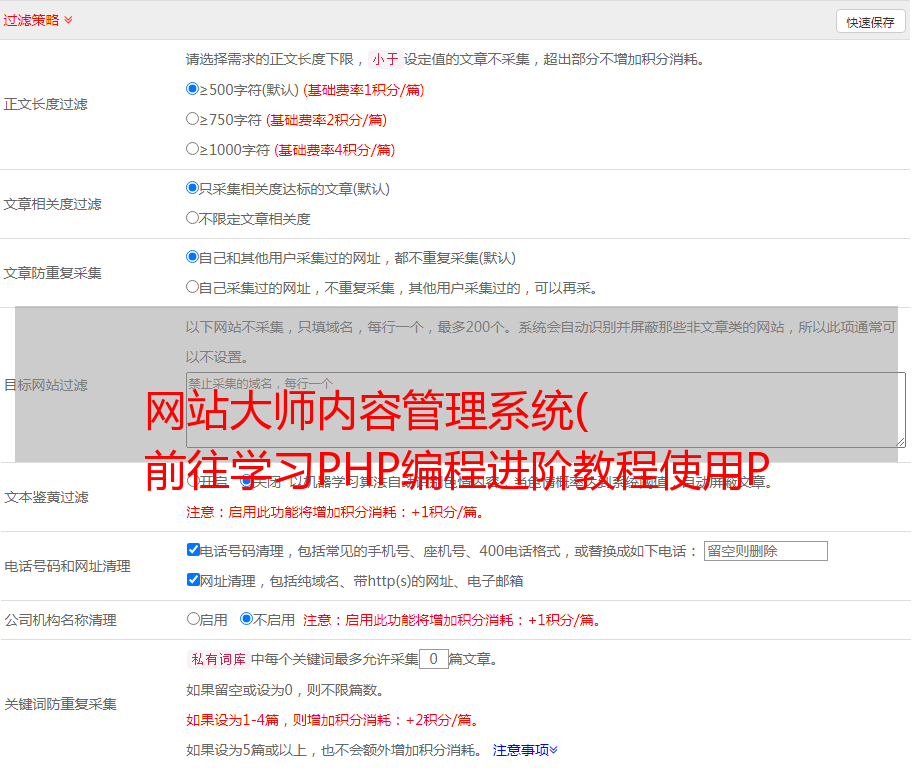Select the ≥500字符 default length option
Image resolution: width=912 pixels, height=768 pixels.
tap(192, 89)
